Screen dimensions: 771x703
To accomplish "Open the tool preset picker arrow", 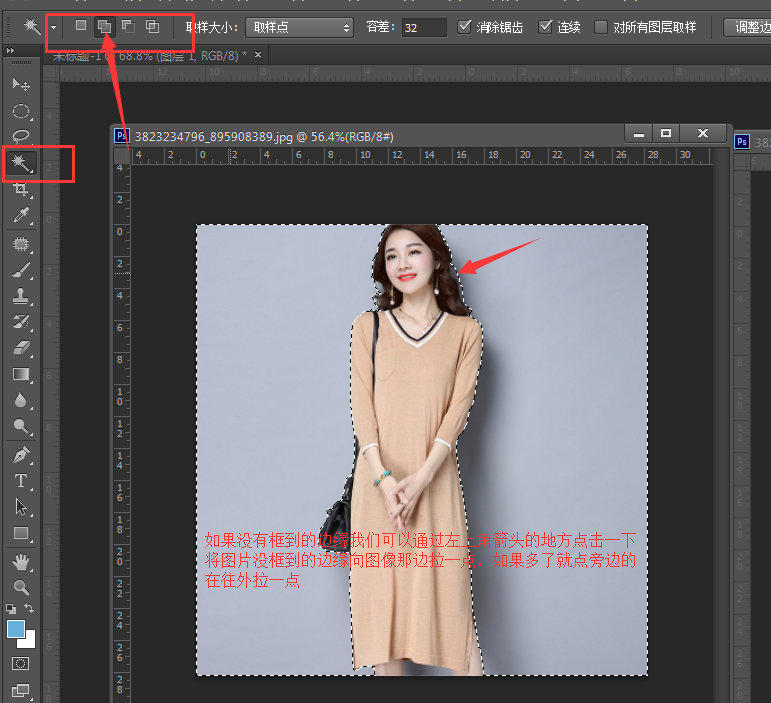I will point(53,27).
